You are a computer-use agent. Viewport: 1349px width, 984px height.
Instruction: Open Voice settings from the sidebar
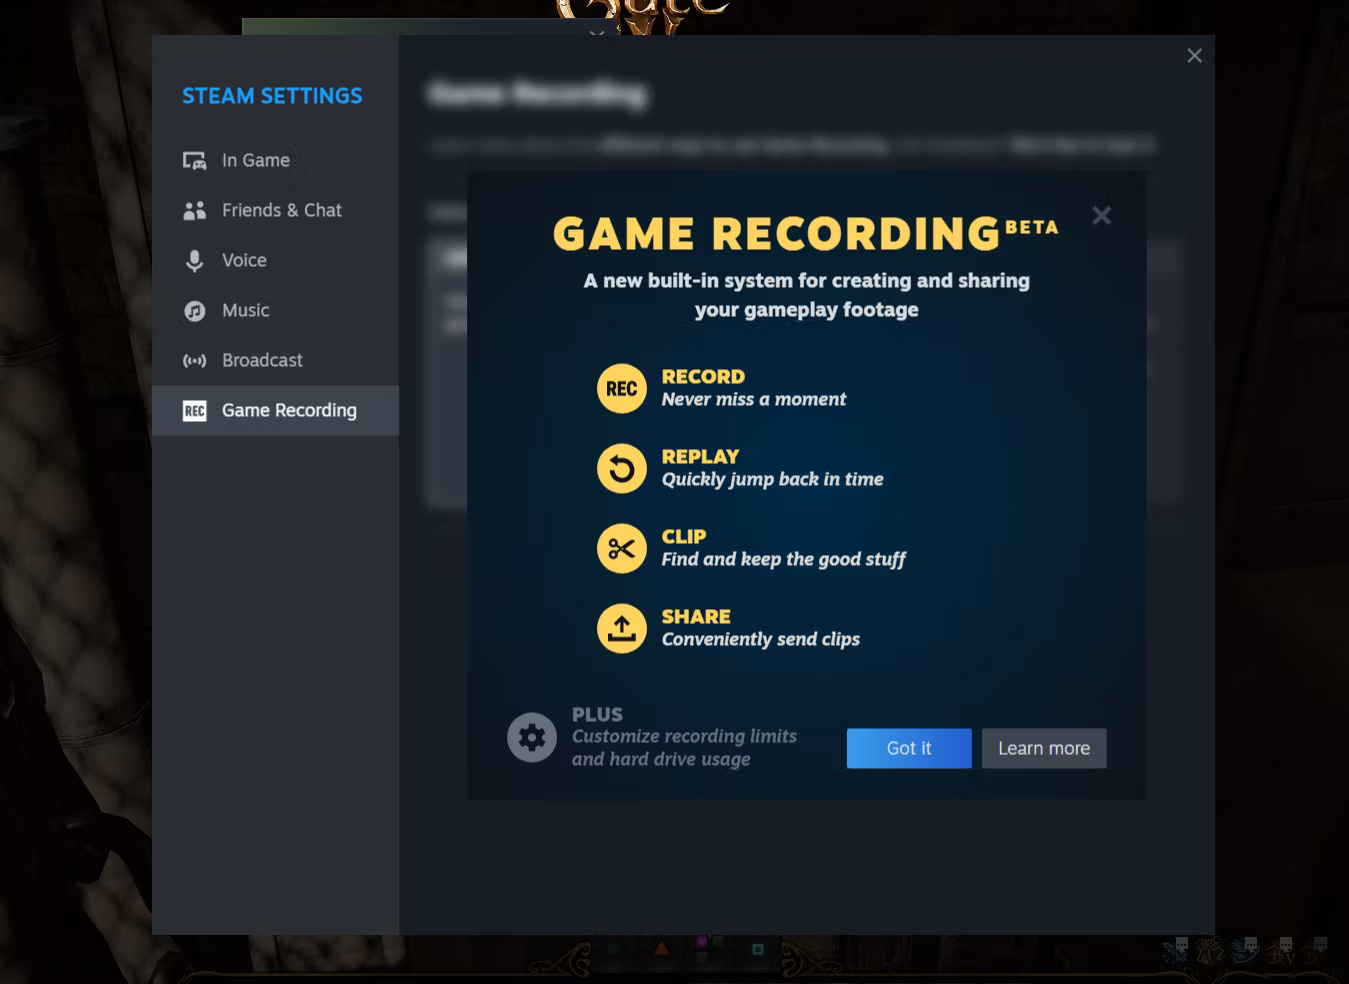[x=244, y=260]
